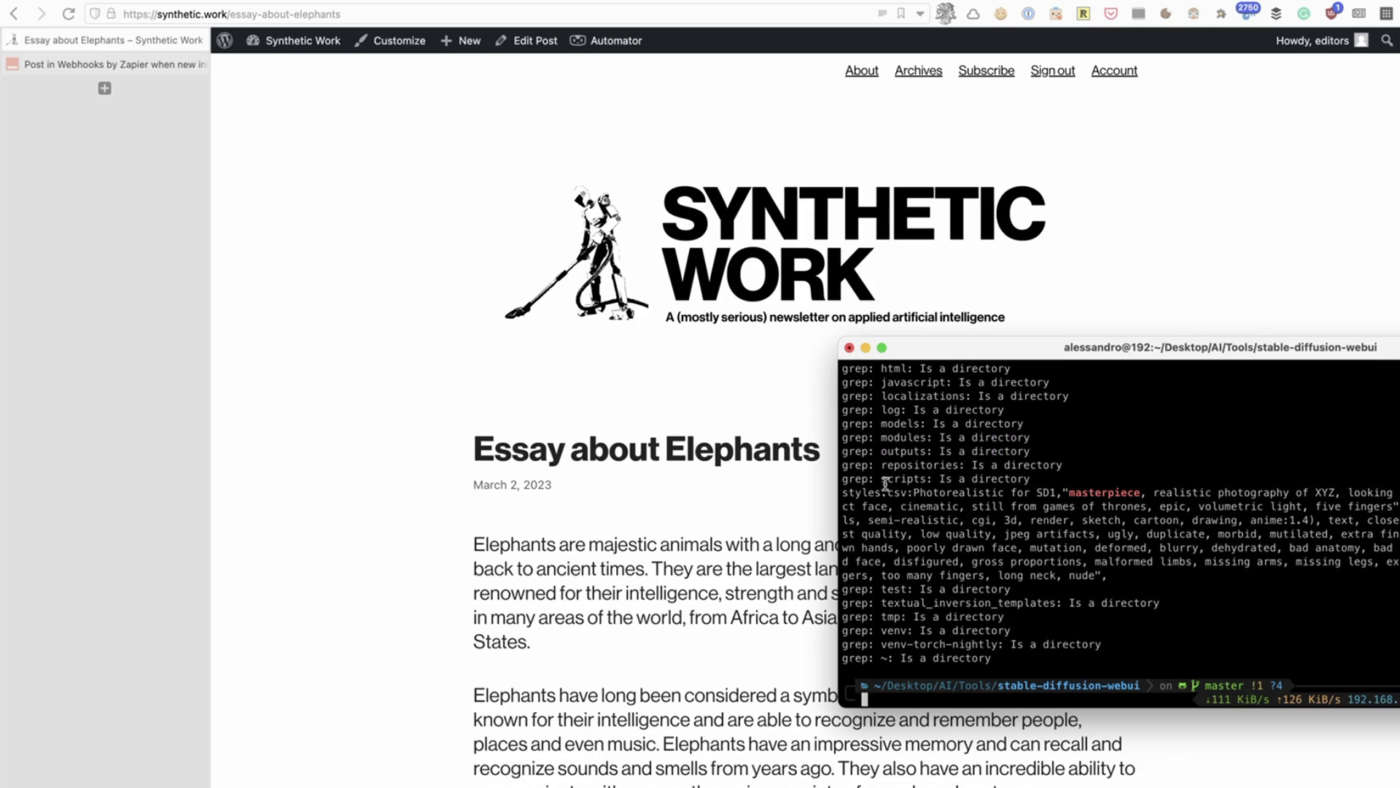This screenshot has height=788, width=1400.
Task: Follow the Archives navigation link
Action: (x=918, y=71)
